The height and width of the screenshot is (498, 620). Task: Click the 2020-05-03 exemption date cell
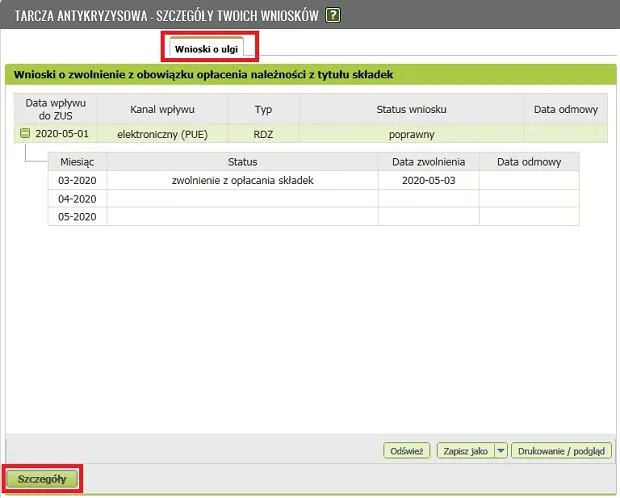(428, 180)
